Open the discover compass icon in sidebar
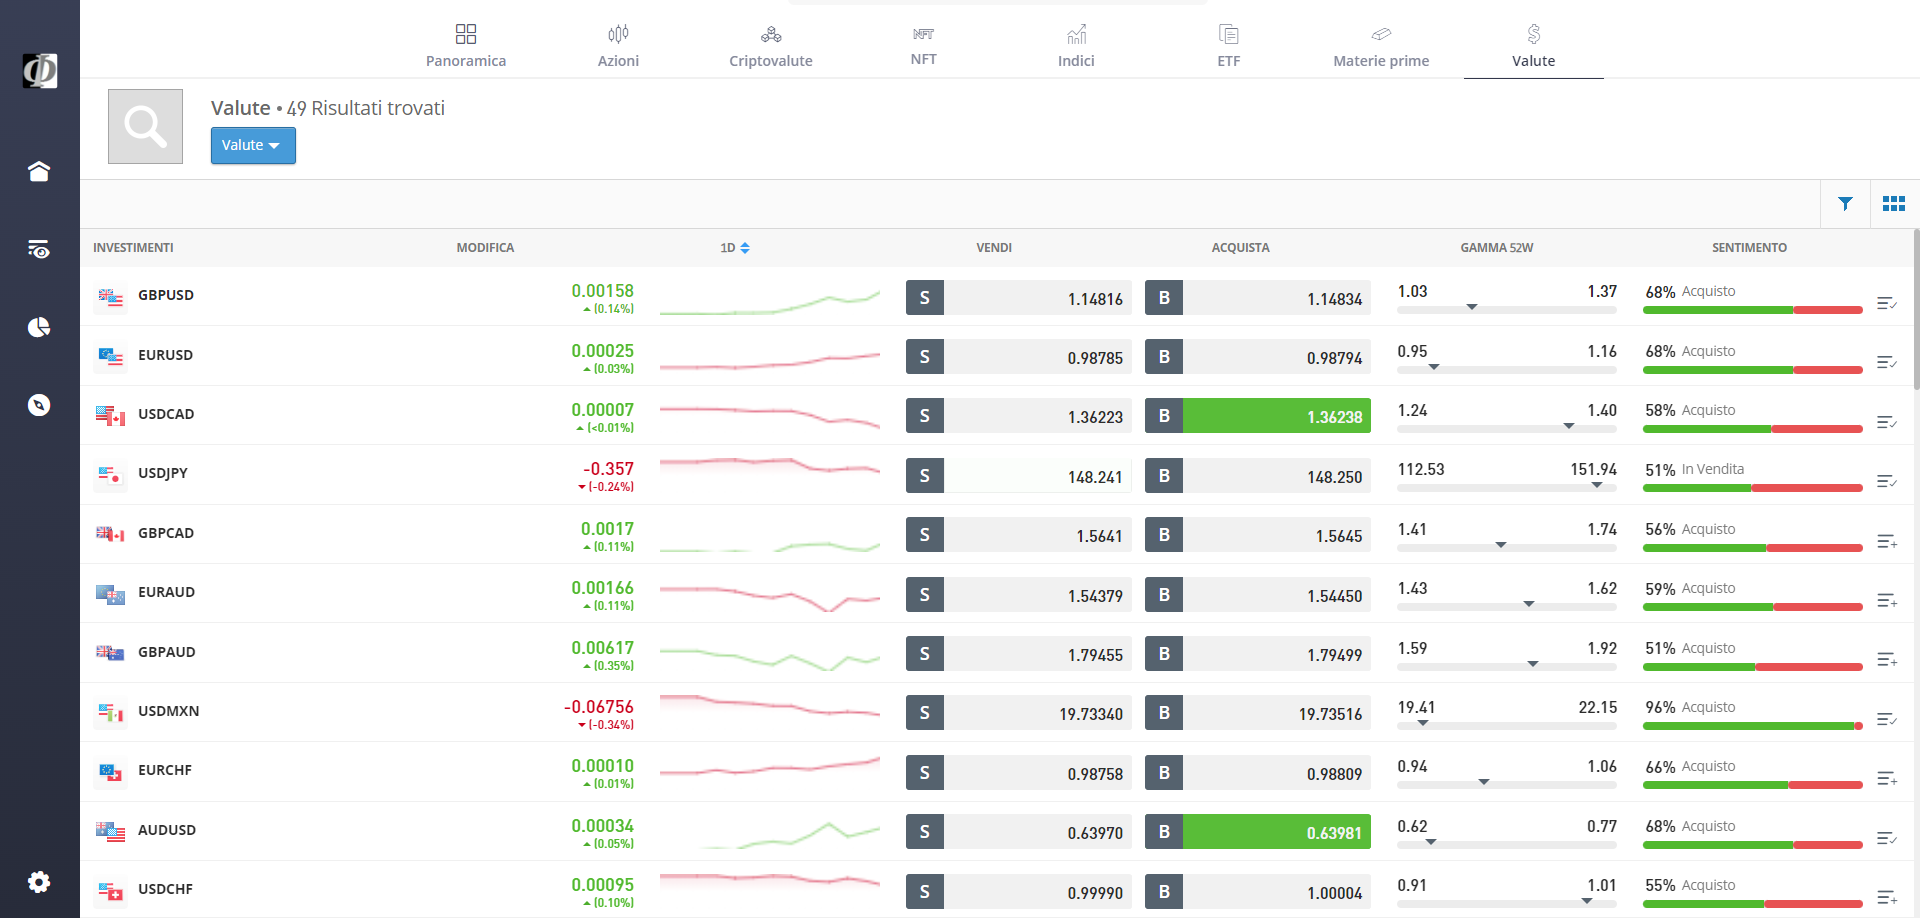This screenshot has height=918, width=1920. 39,405
